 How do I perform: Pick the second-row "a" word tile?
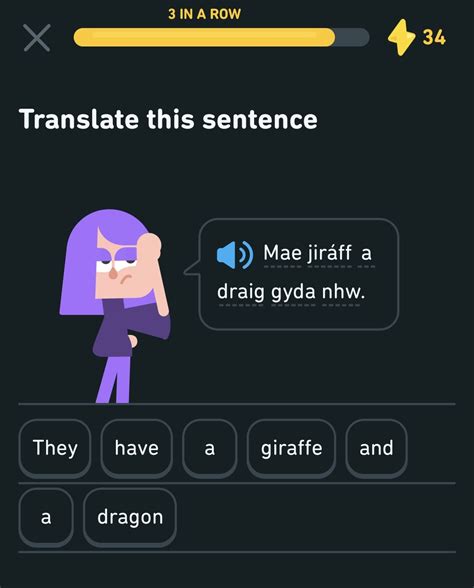(46, 517)
